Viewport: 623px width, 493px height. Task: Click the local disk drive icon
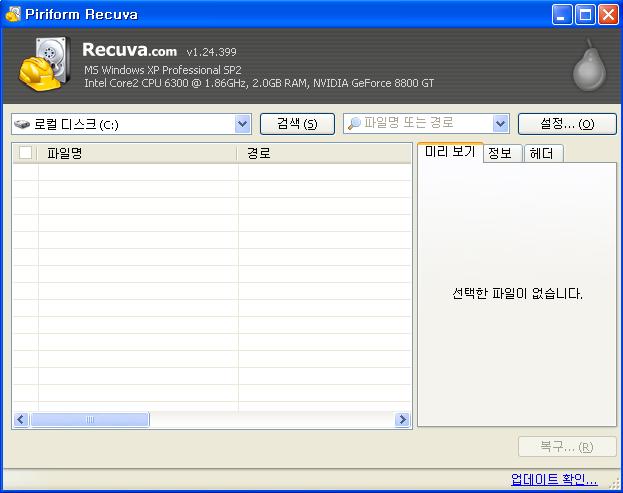coord(22,124)
